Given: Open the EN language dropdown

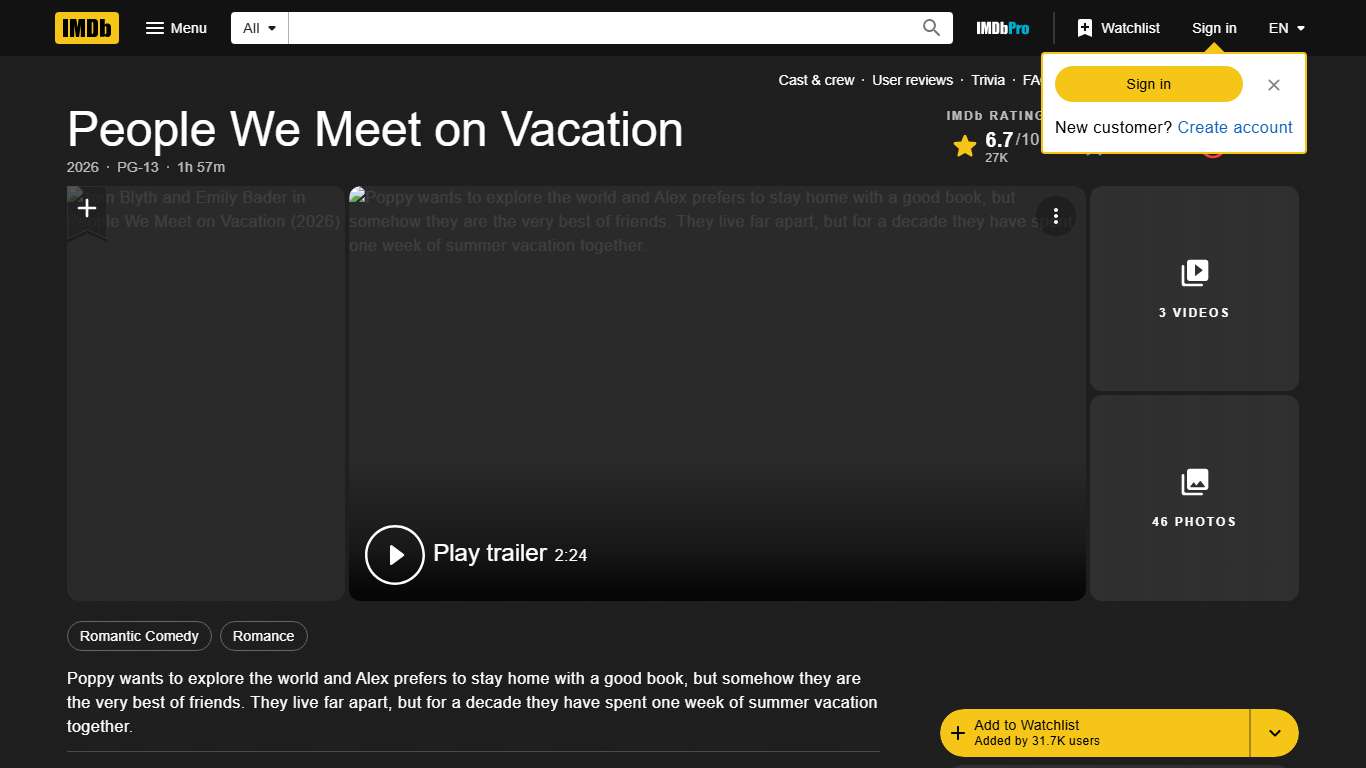Looking at the screenshot, I should pos(1286,28).
